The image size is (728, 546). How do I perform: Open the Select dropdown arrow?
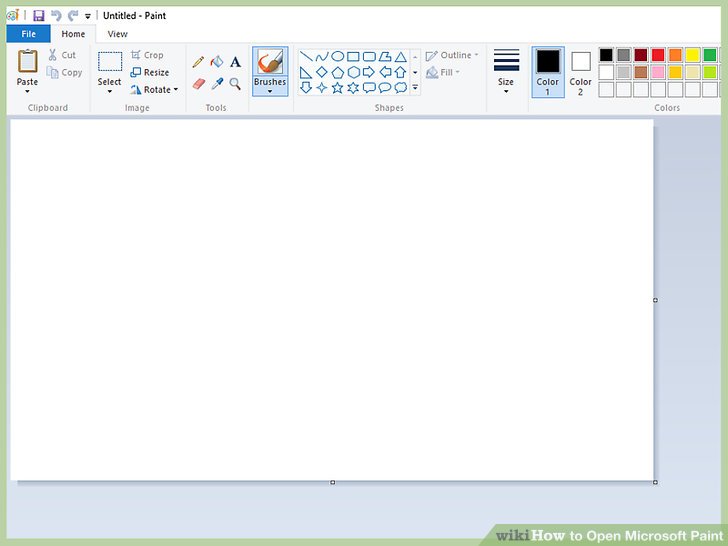click(110, 91)
